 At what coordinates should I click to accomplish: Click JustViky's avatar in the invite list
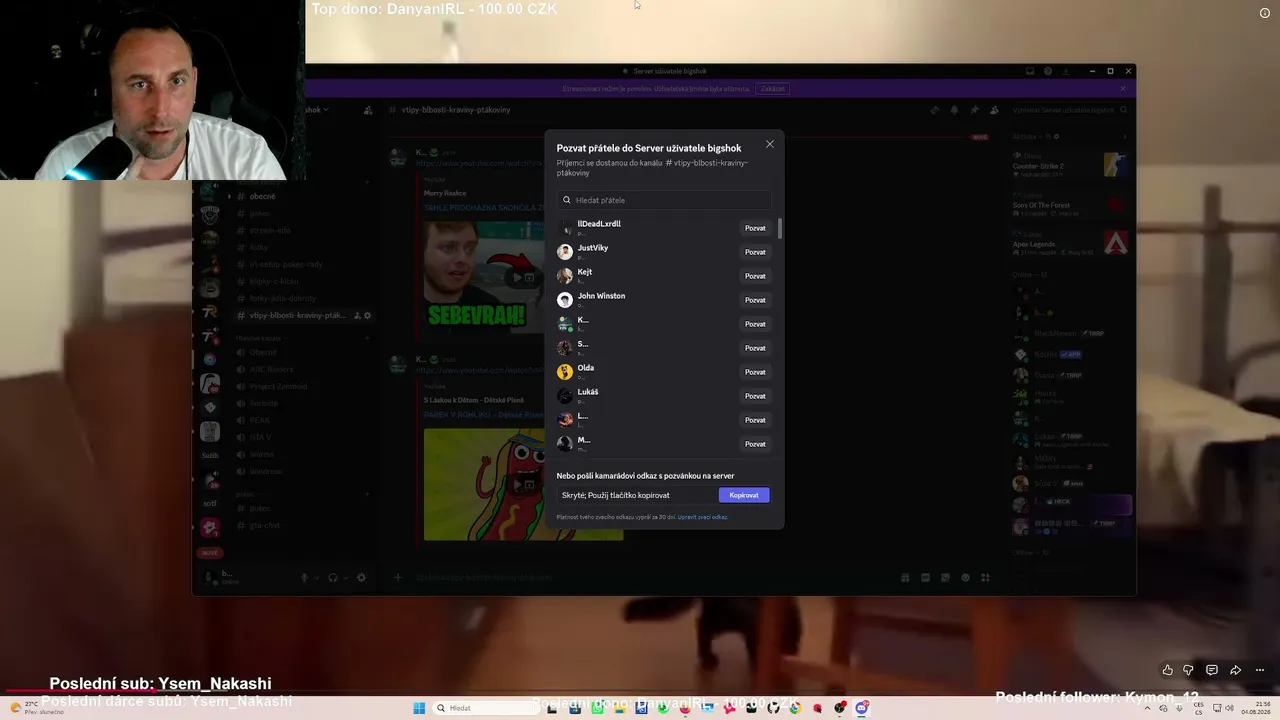(565, 252)
